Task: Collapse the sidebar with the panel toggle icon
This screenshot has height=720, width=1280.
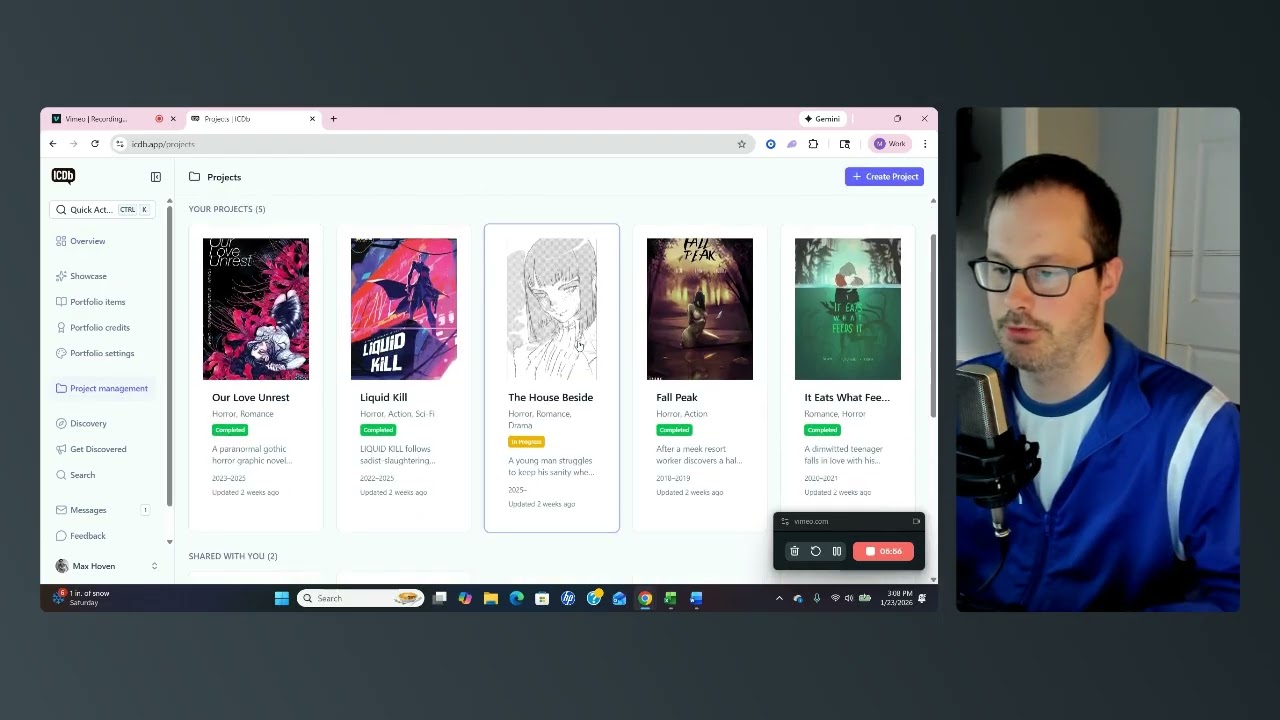Action: [156, 177]
